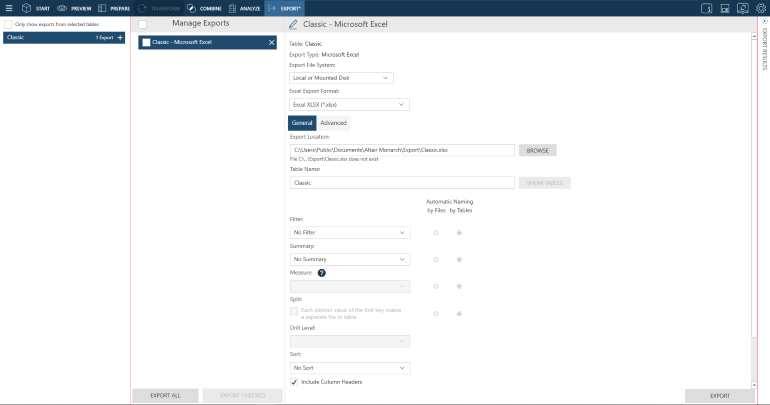The height and width of the screenshot is (405, 770).
Task: Click into the Table Name field
Action: point(402,183)
